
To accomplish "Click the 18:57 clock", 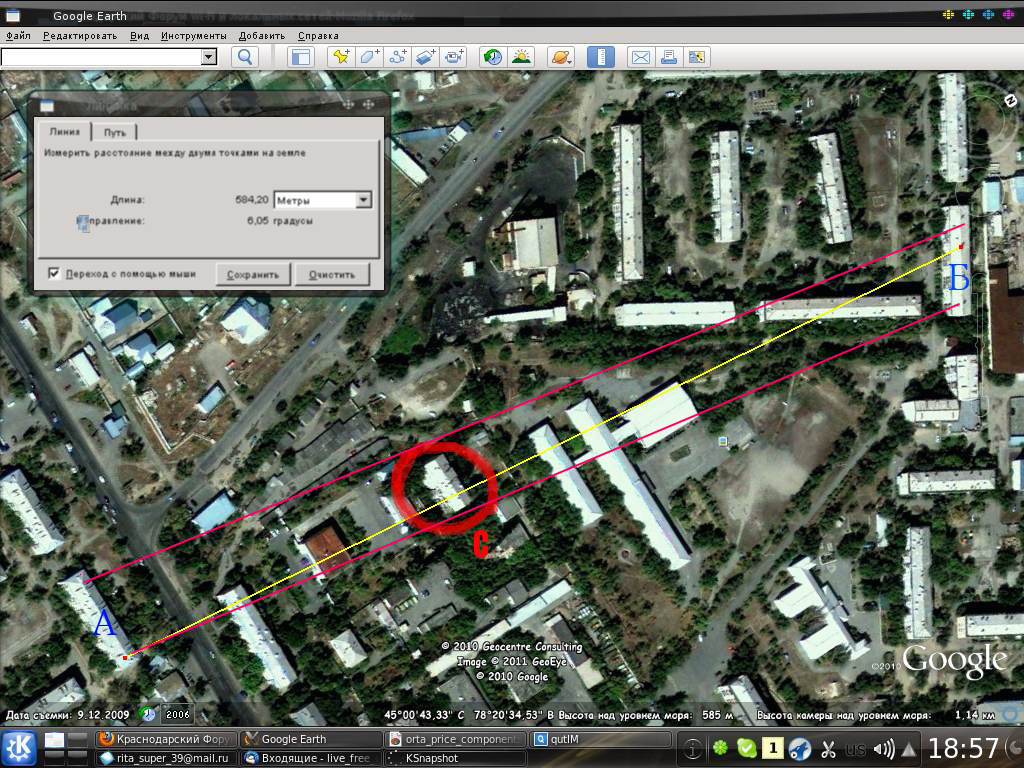I will (963, 748).
